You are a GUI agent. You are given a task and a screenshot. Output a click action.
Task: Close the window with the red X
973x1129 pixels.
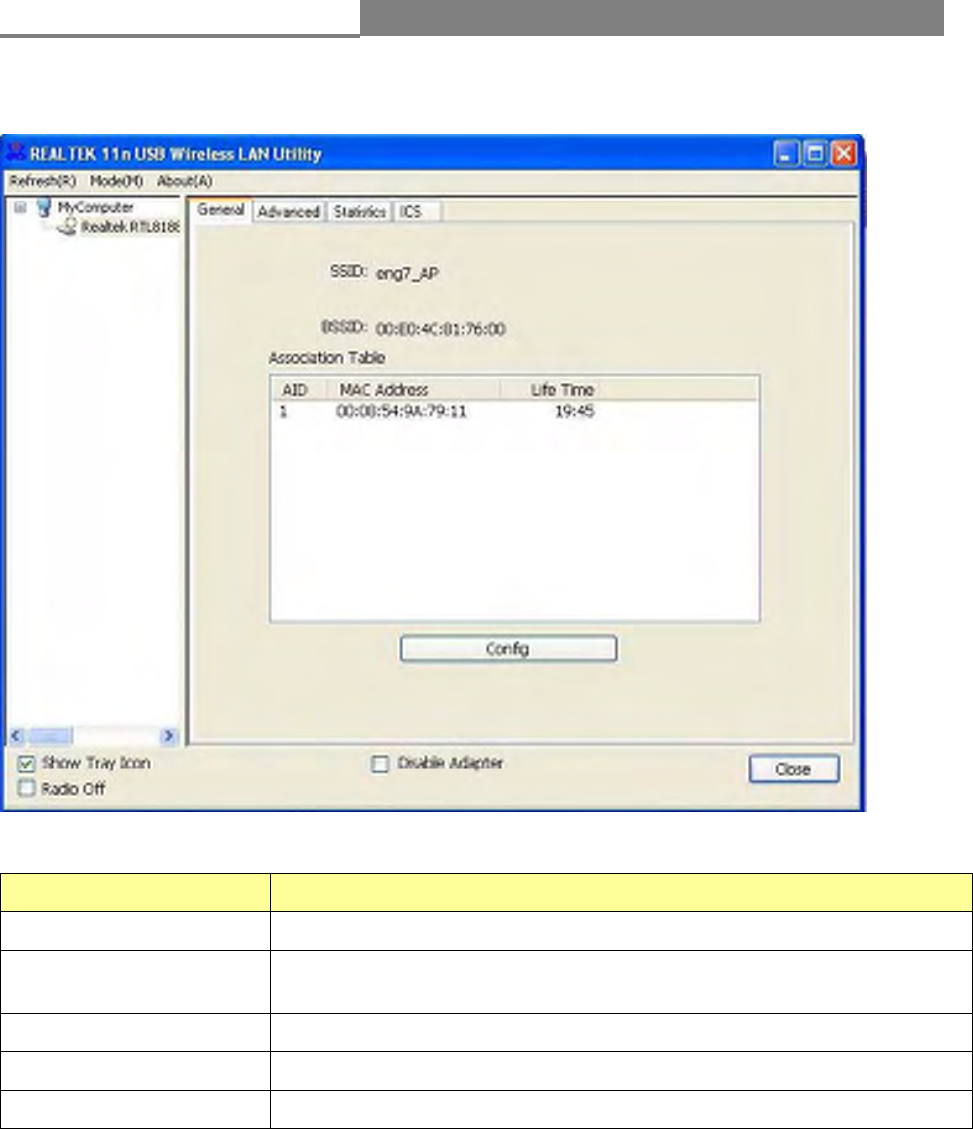pos(844,154)
